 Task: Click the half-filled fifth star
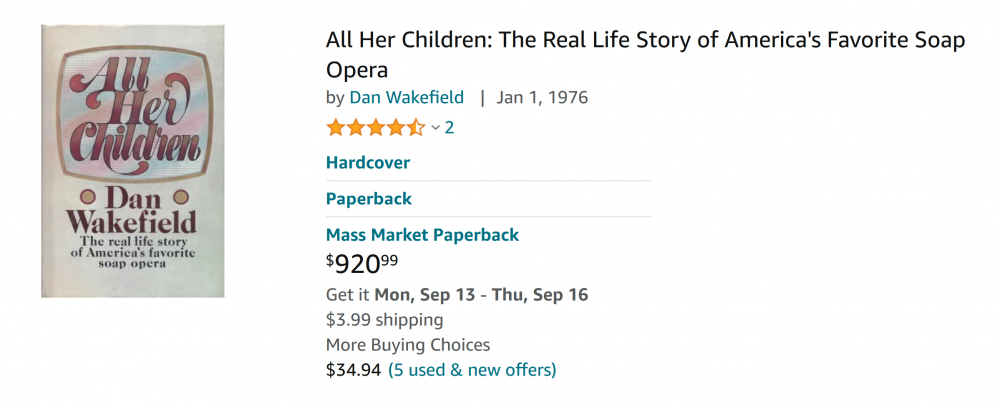click(416, 128)
